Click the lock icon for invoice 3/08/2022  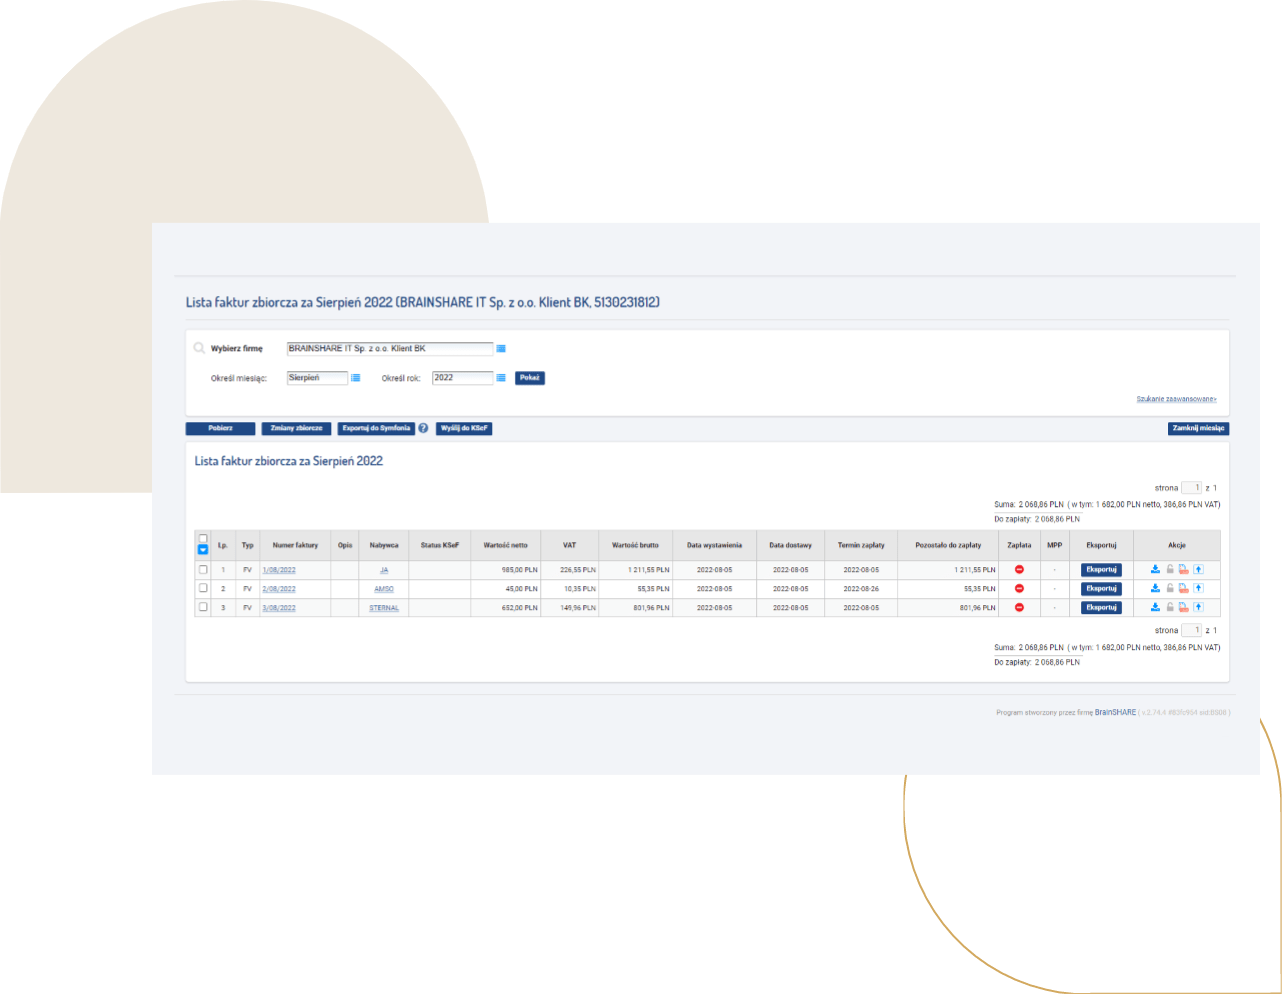tap(1170, 607)
